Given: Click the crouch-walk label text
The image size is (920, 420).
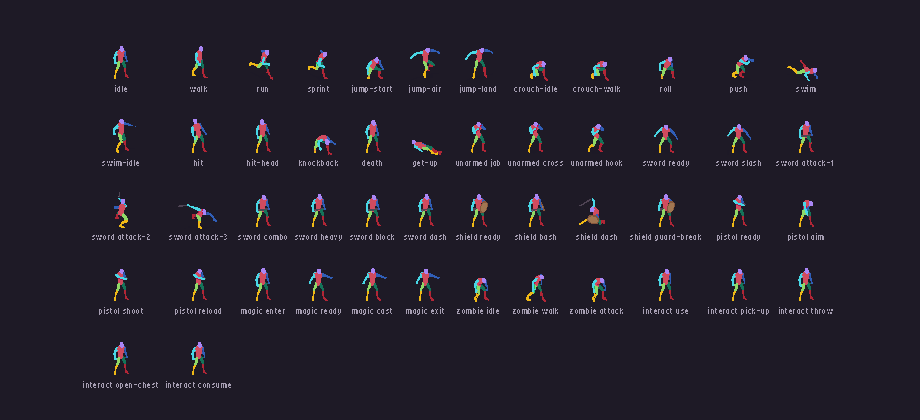Looking at the screenshot, I should coord(596,89).
